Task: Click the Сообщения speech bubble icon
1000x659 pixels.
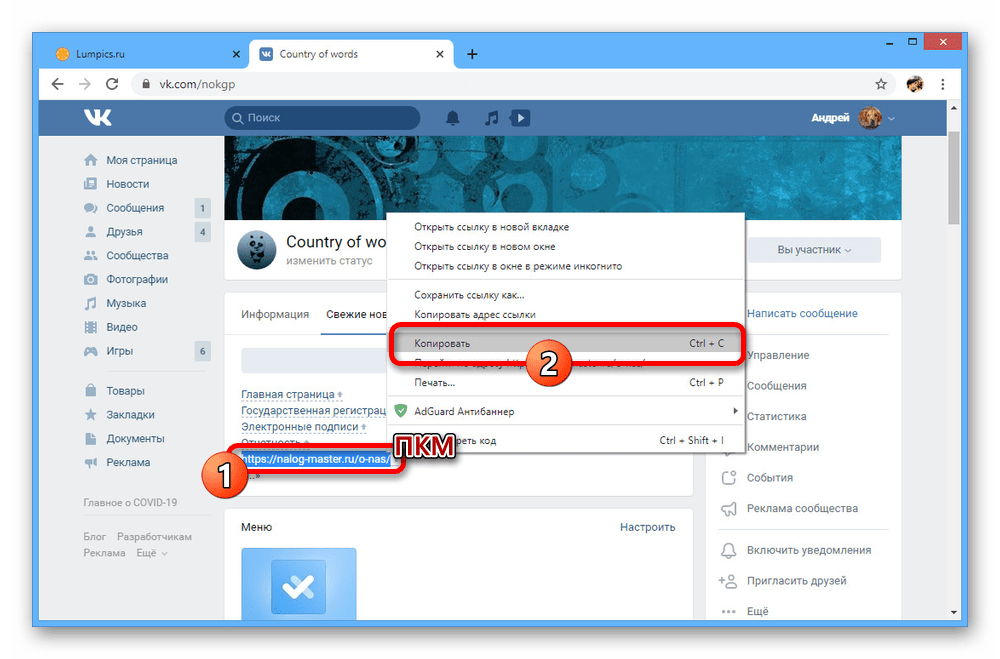Action: tap(91, 208)
